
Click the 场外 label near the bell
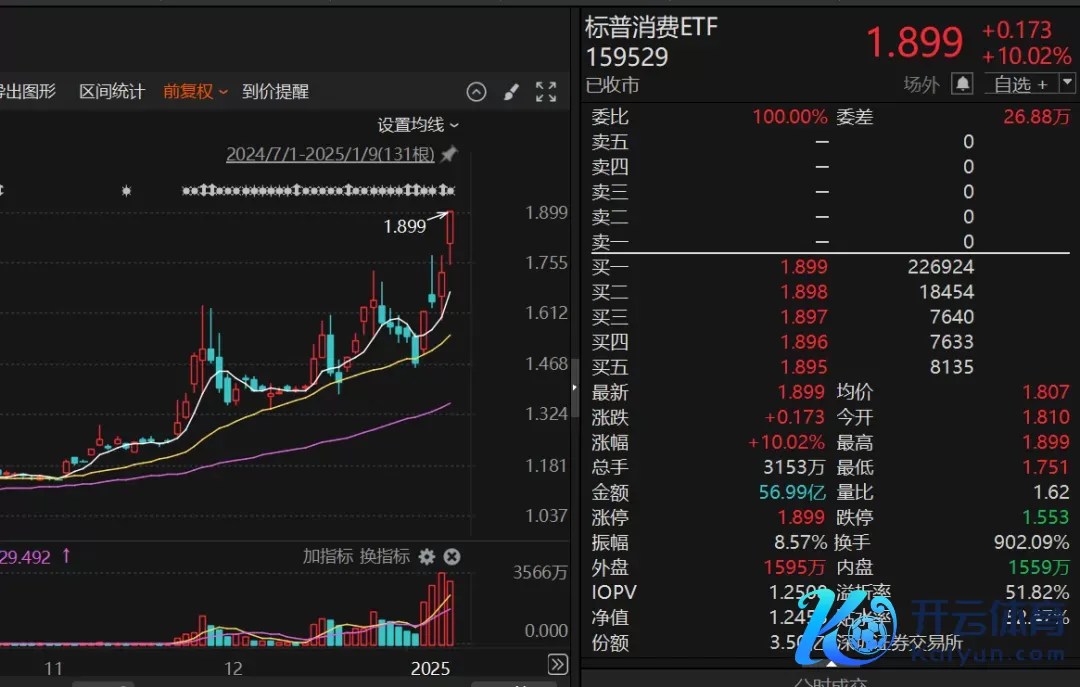pos(921,85)
